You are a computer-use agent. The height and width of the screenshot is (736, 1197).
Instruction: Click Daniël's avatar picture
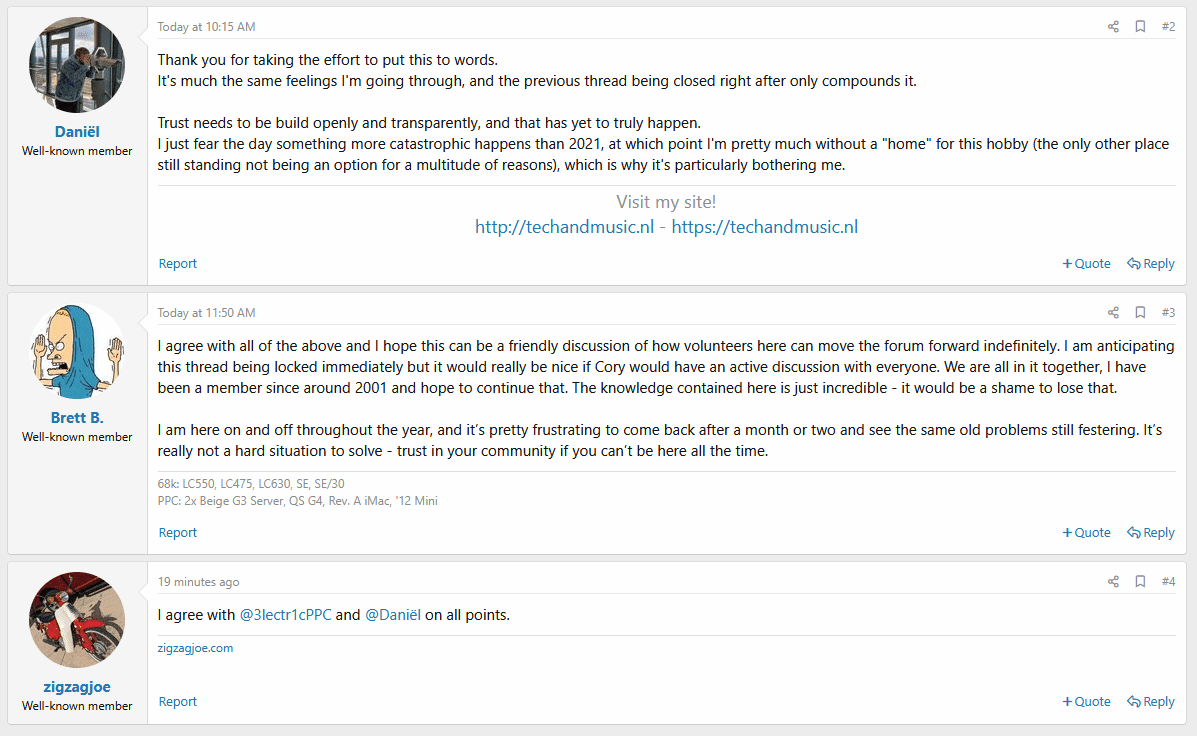(76, 64)
